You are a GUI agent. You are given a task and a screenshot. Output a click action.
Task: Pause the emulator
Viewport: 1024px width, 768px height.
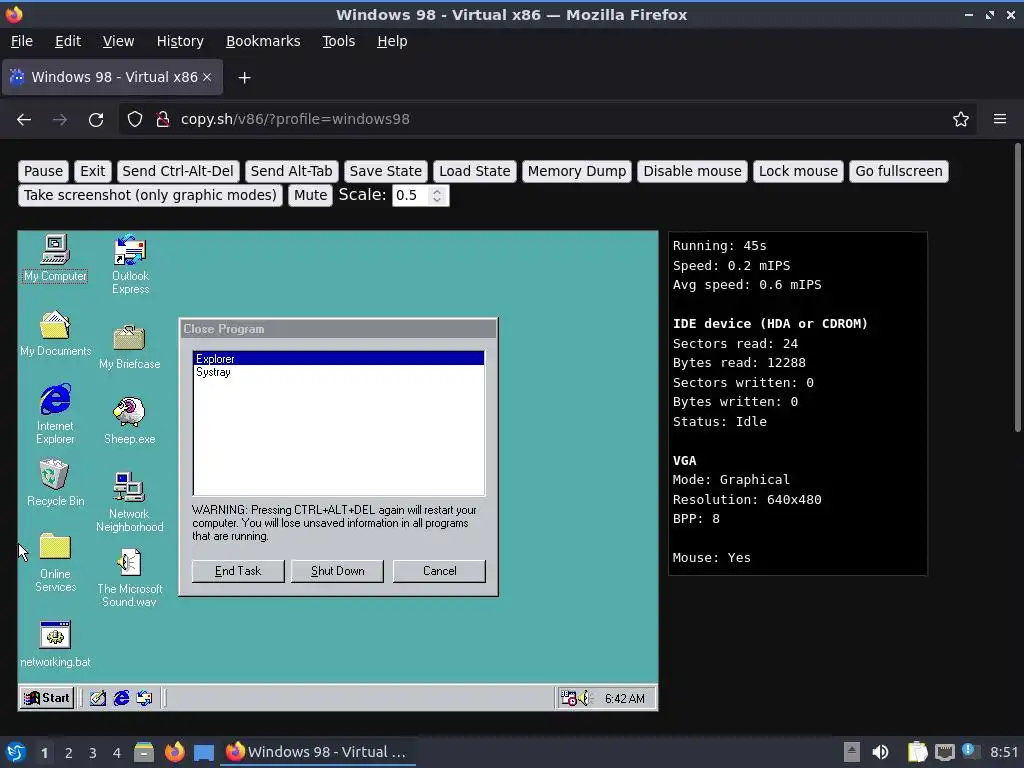point(43,171)
